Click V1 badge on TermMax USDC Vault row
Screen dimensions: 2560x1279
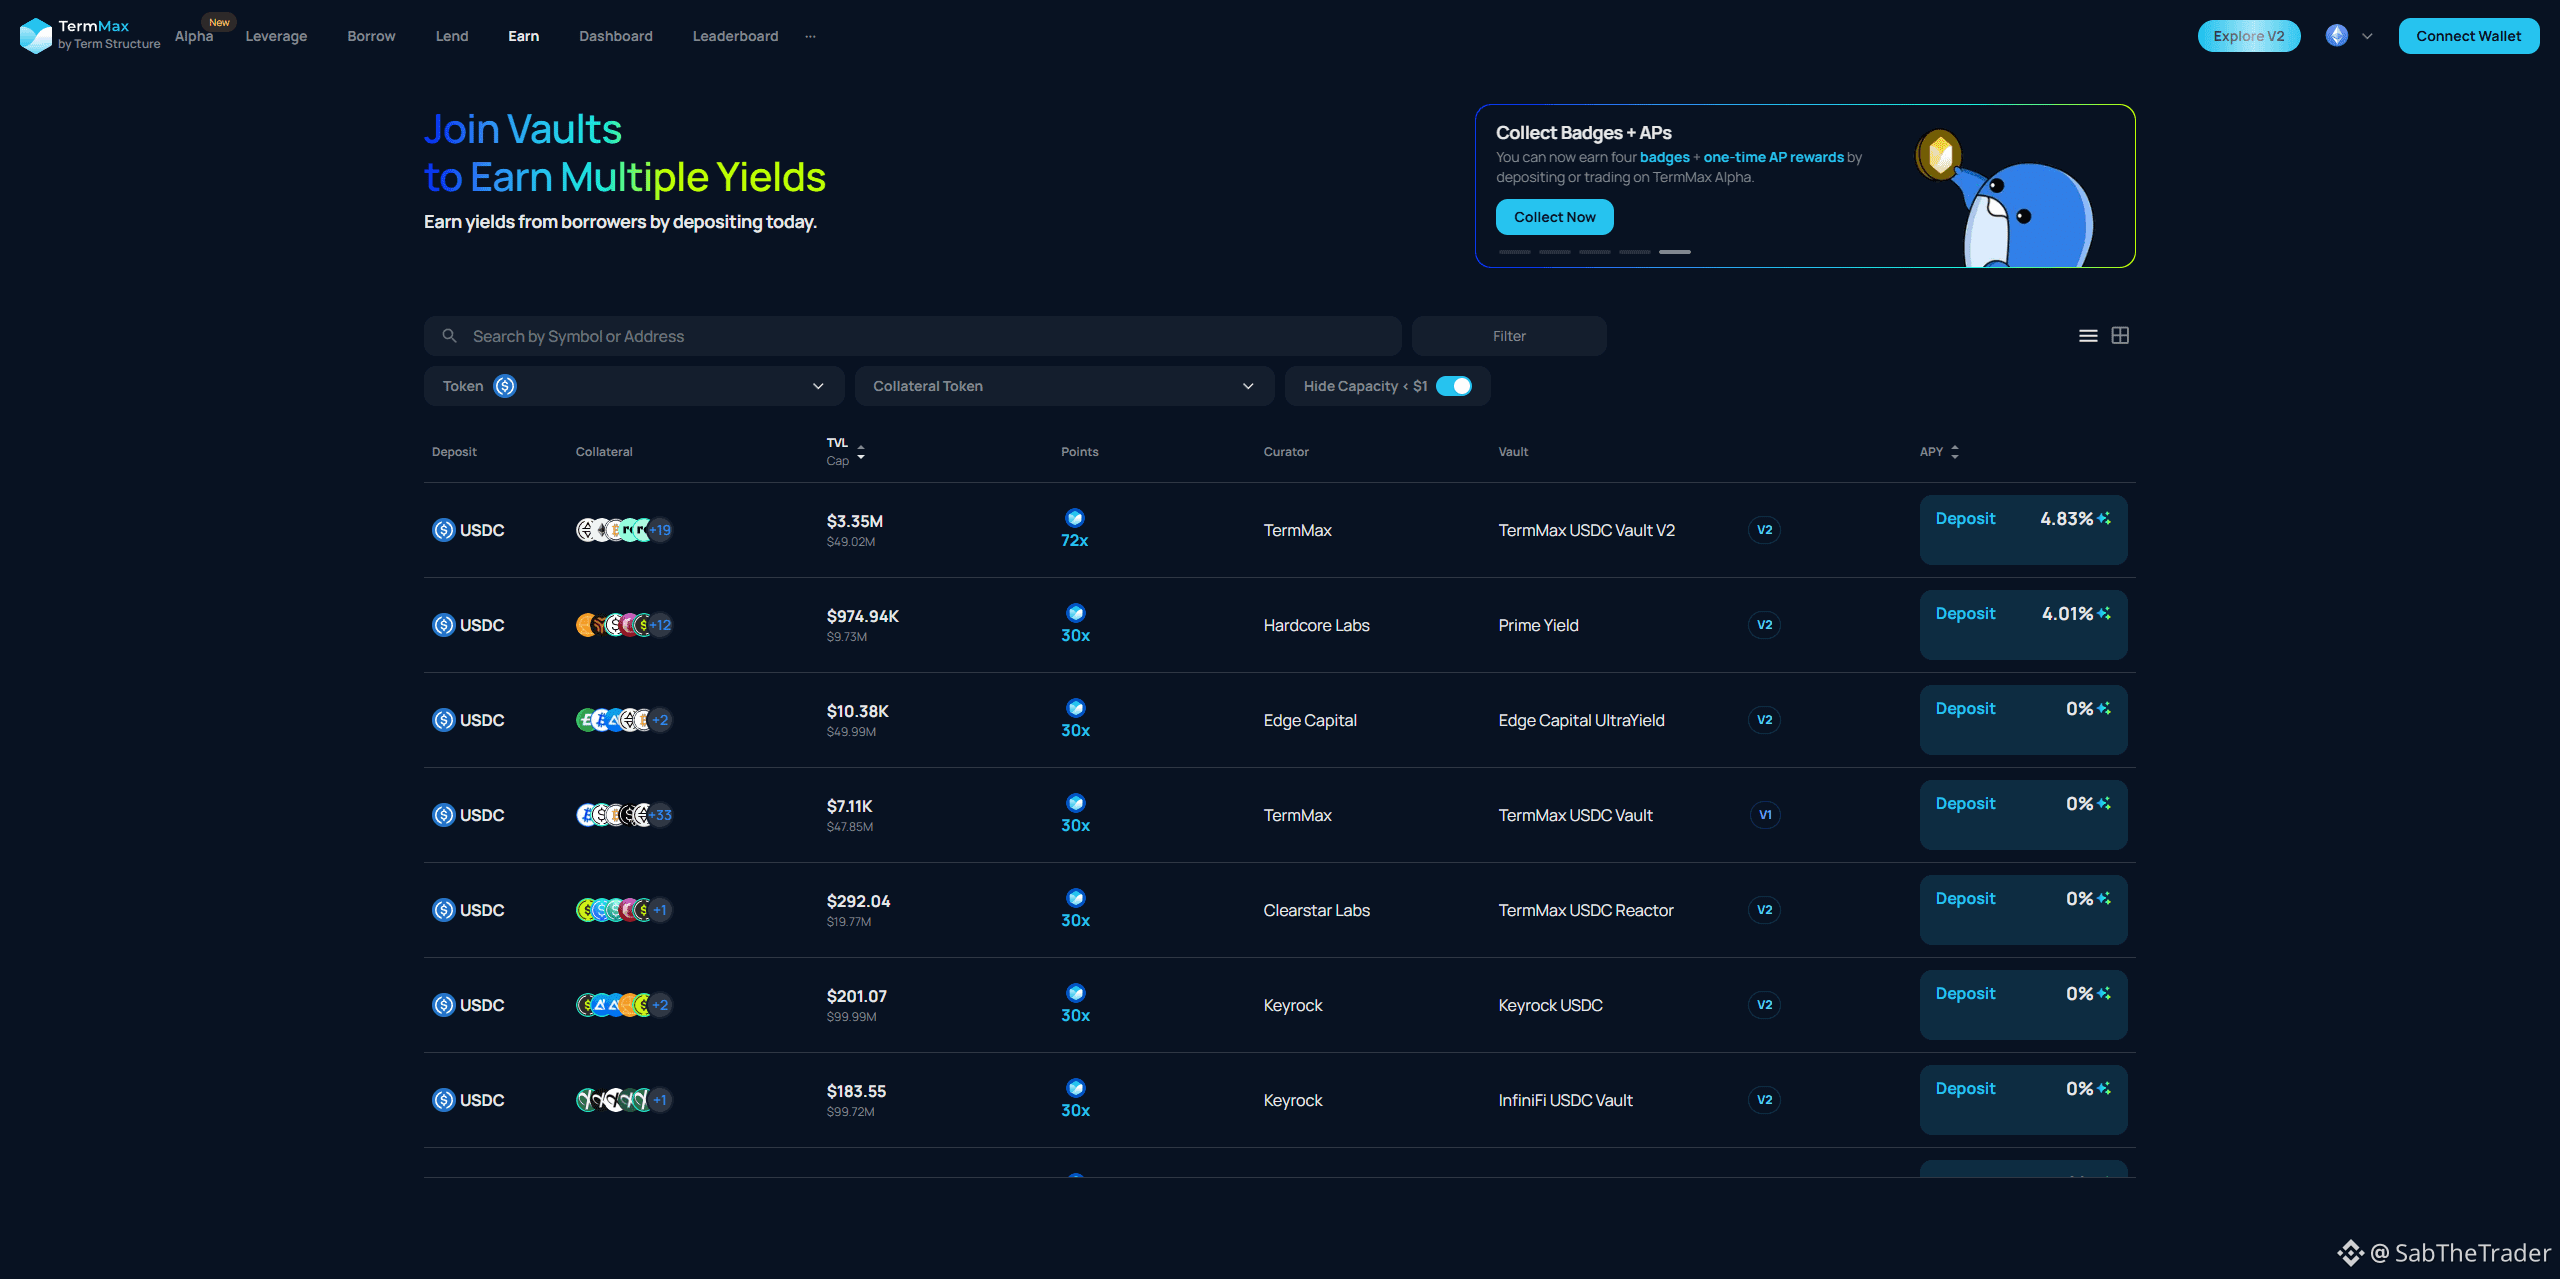1765,815
